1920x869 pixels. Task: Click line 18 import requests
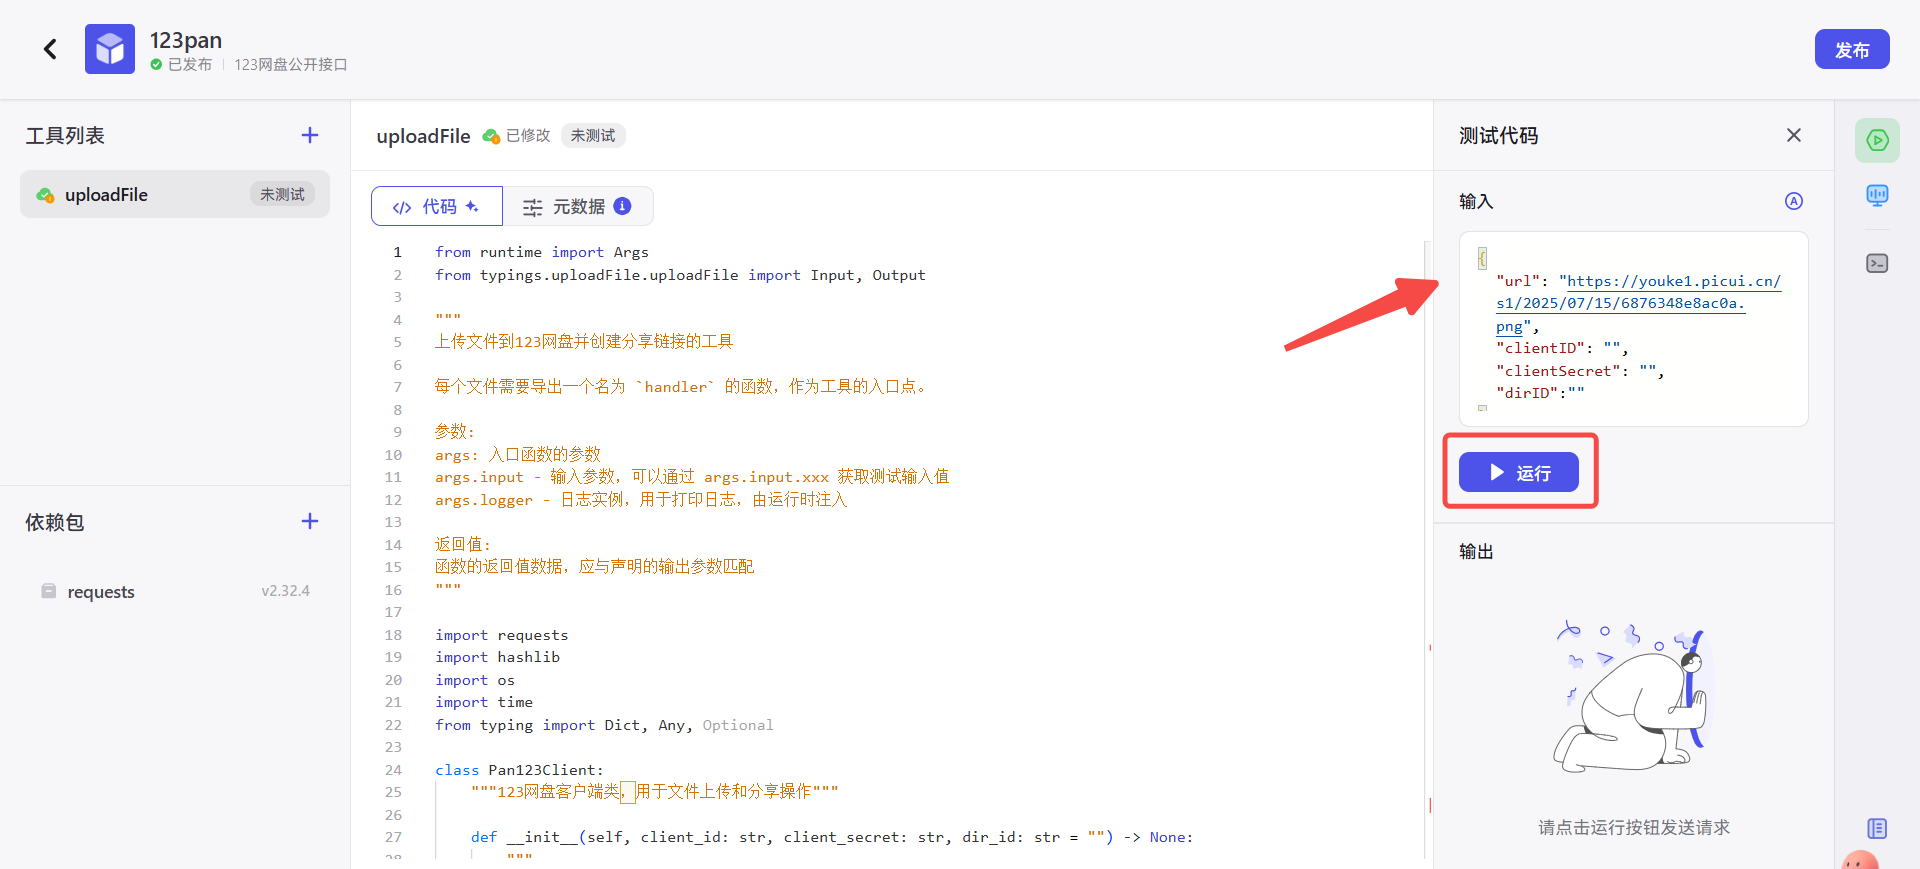[x=501, y=635]
